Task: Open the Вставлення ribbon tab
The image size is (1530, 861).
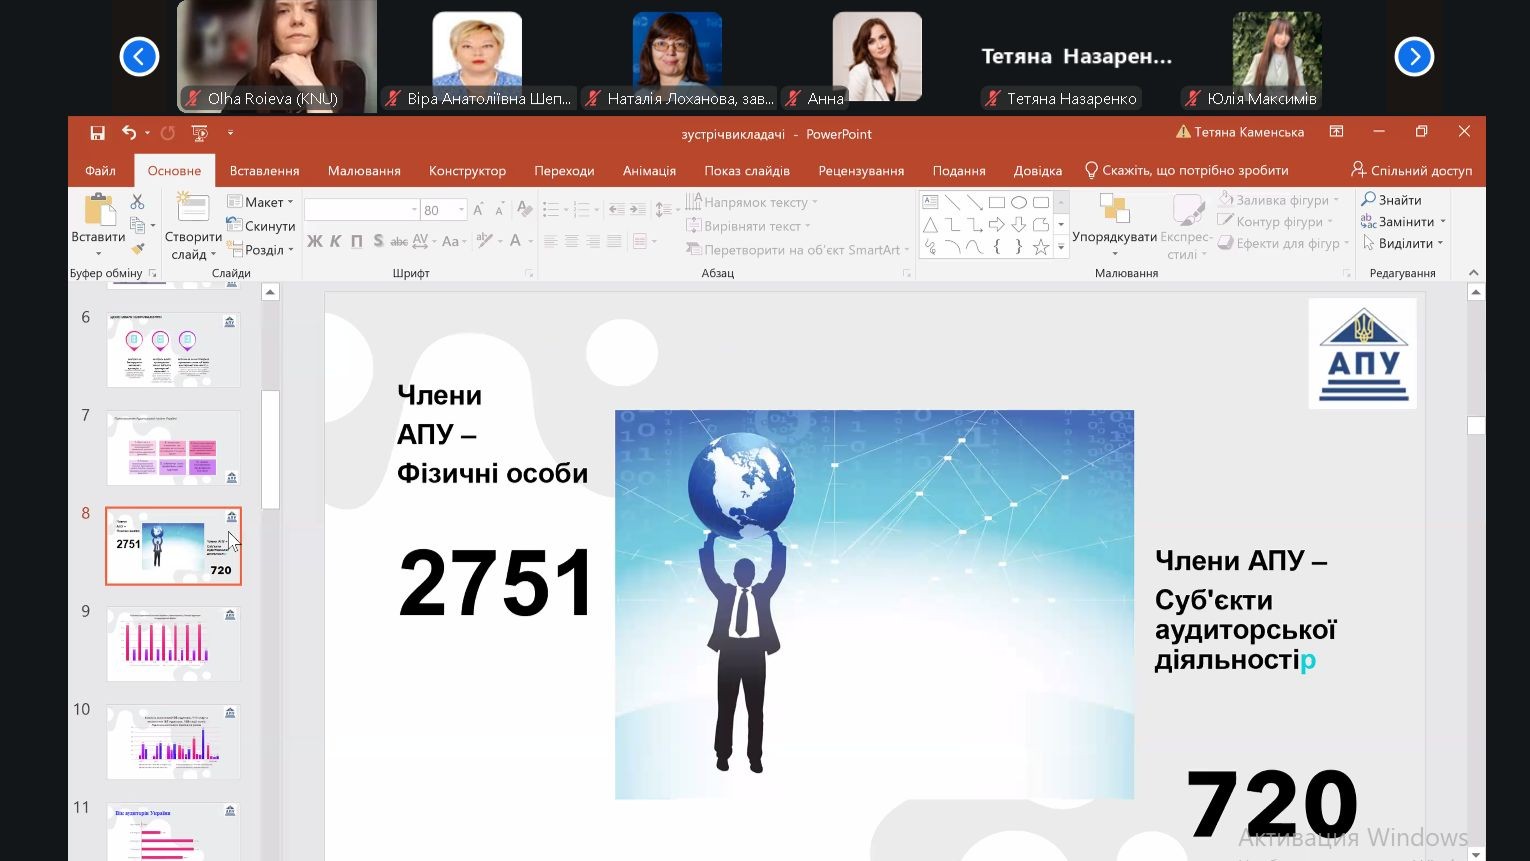Action: [264, 171]
